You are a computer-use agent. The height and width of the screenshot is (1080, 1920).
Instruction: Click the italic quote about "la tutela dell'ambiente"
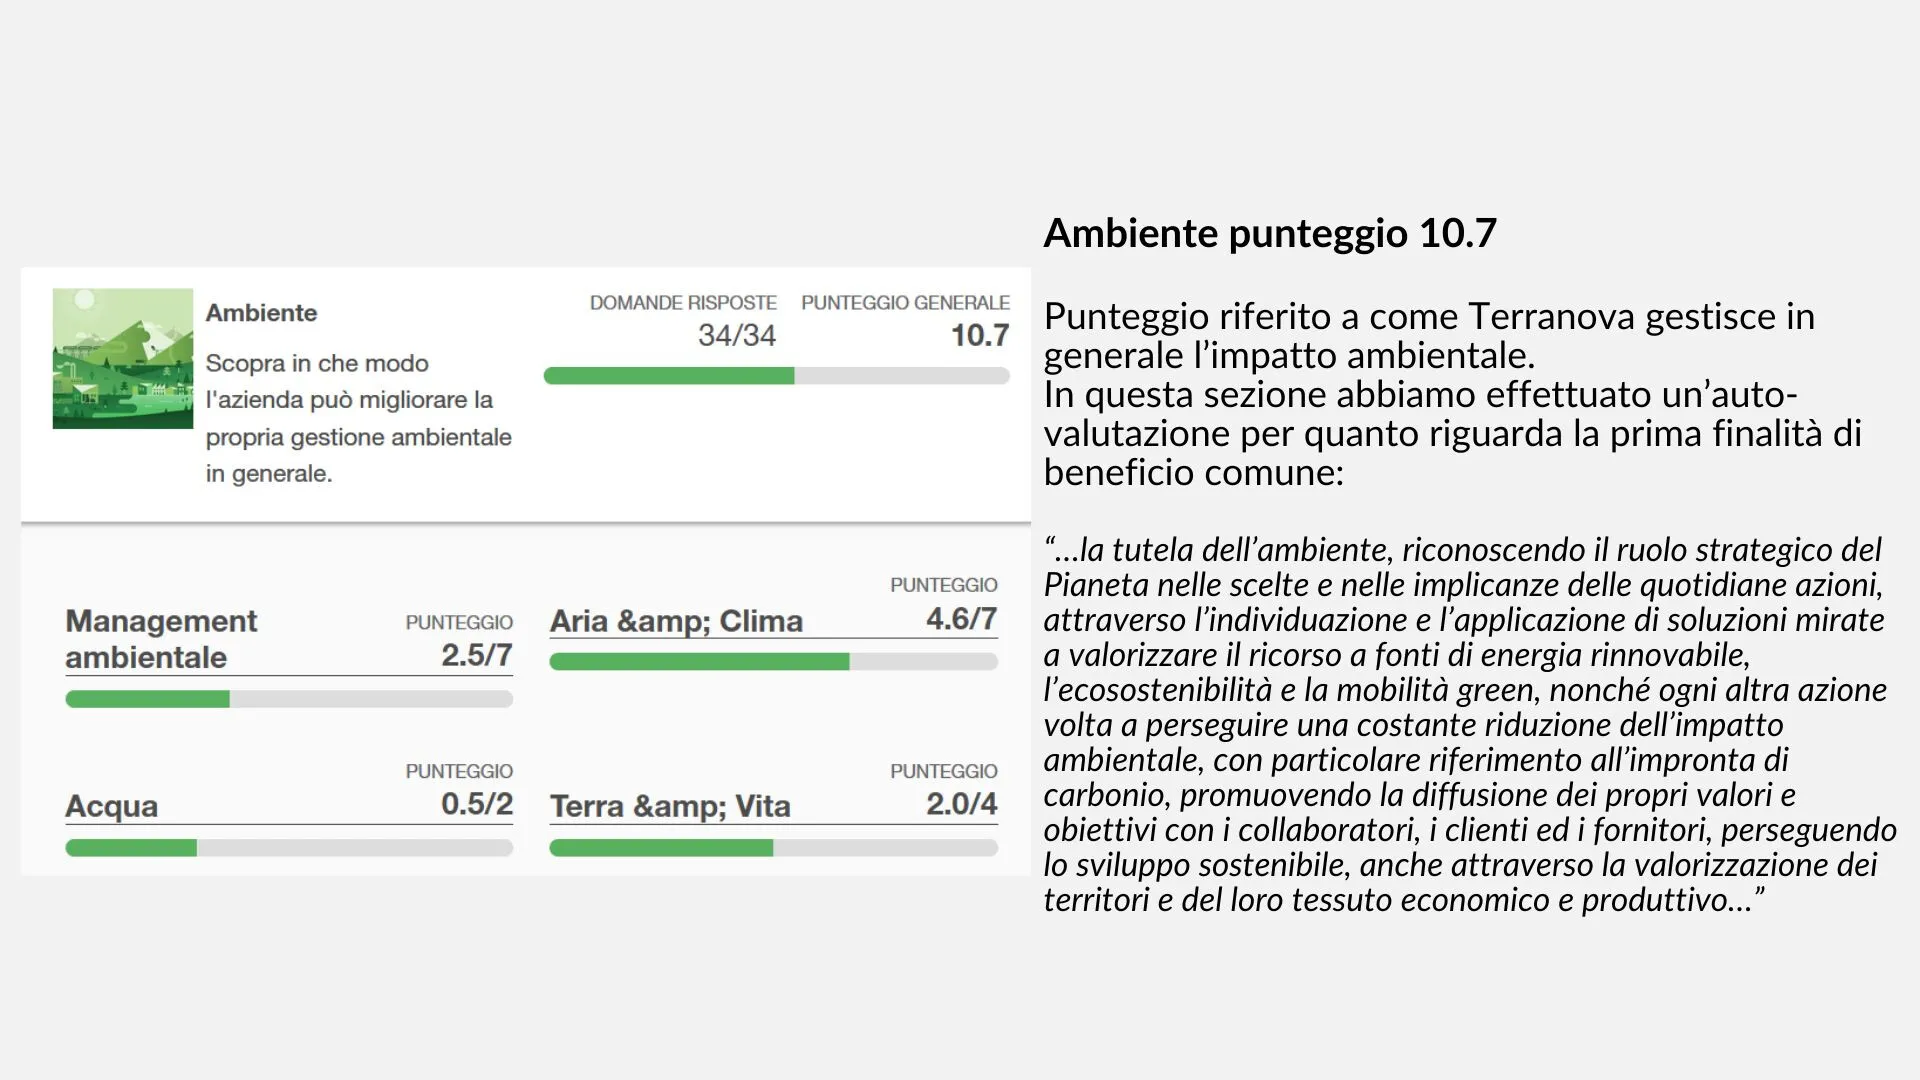point(1468,724)
